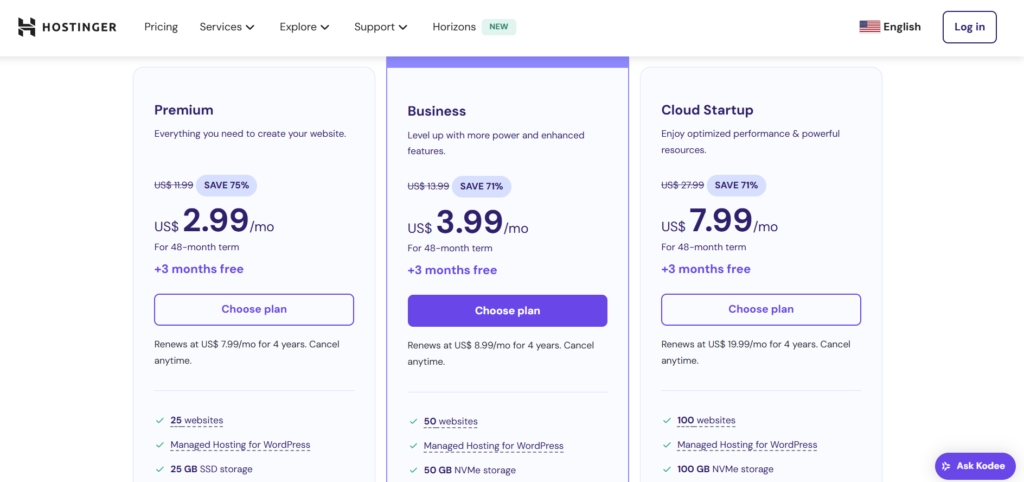Click the US flag language icon
This screenshot has width=1024, height=482.
pos(869,27)
